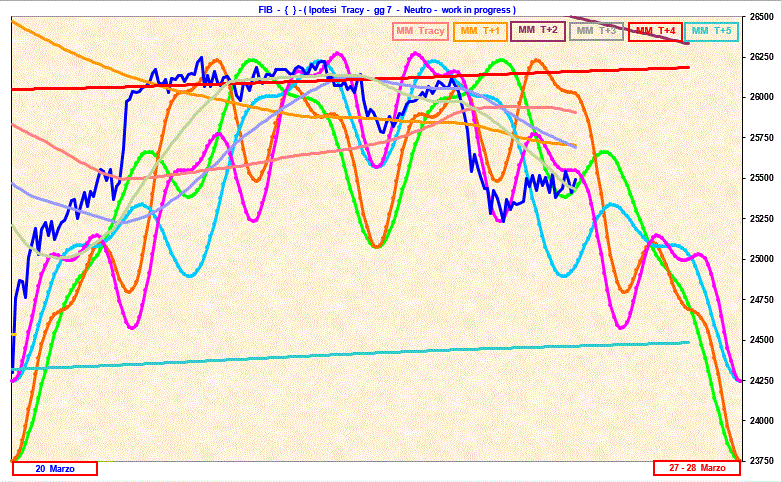Click the MM T+3 legend box

coord(596,31)
